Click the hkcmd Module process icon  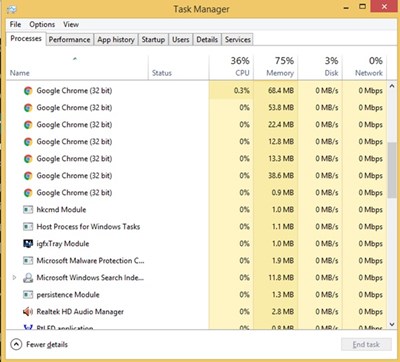click(28, 210)
